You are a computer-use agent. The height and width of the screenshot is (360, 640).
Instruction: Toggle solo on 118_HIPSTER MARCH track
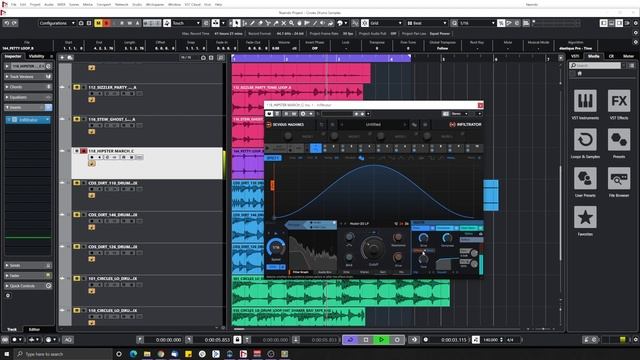click(84, 151)
